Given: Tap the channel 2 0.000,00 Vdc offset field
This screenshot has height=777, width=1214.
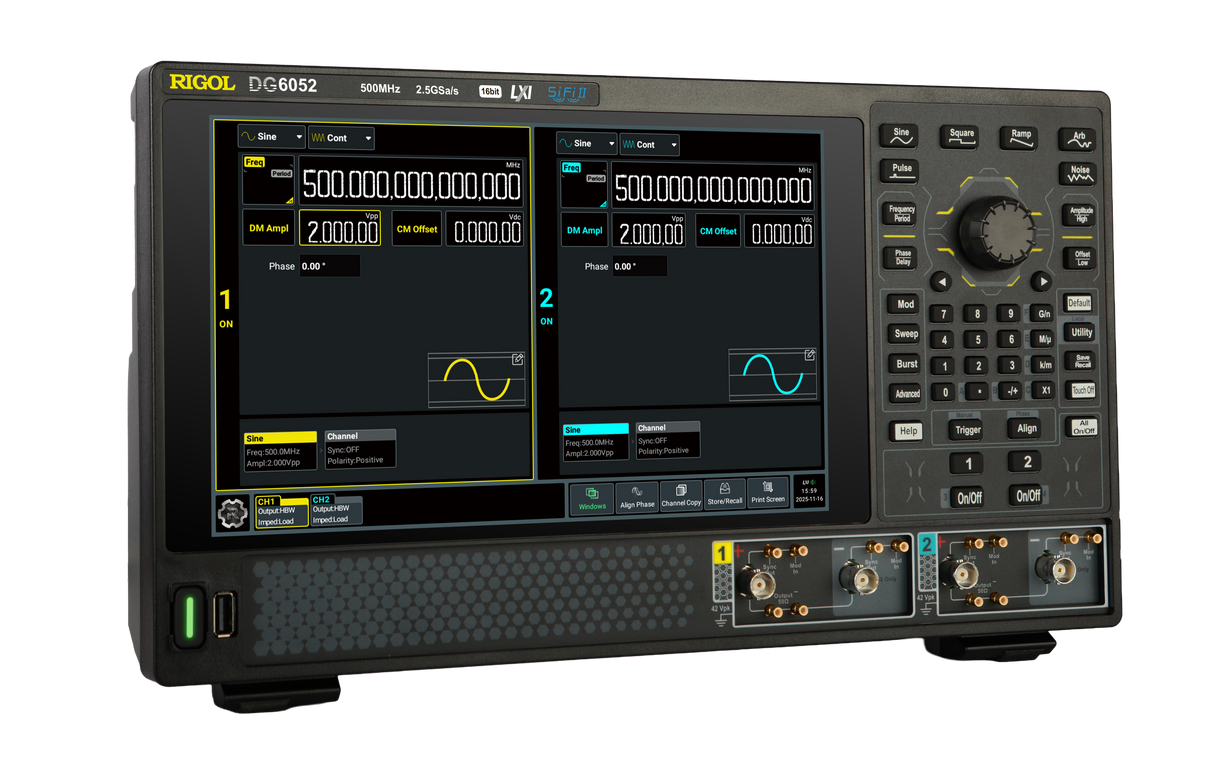Looking at the screenshot, I should pos(779,232).
